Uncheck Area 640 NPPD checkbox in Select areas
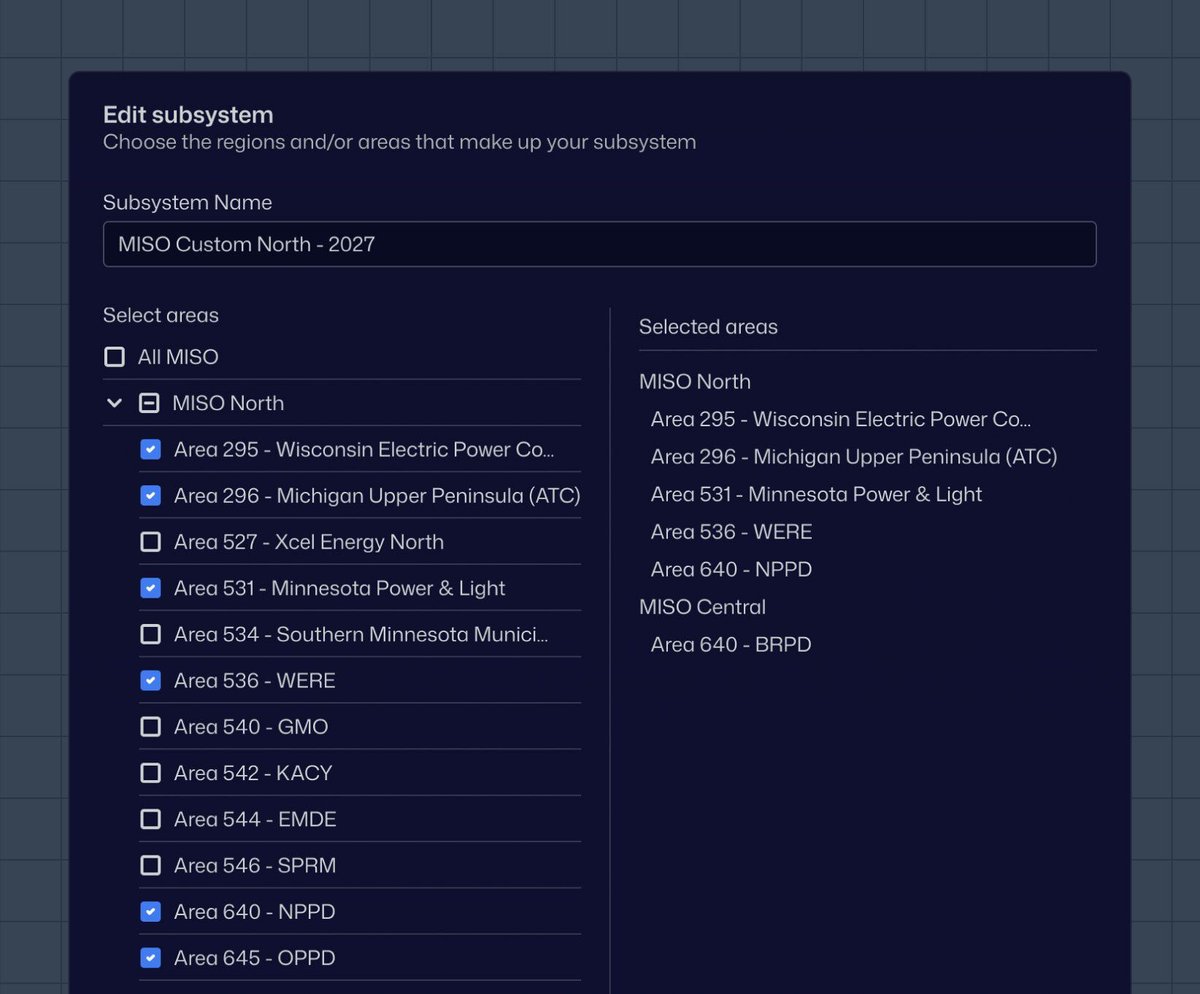 (x=150, y=912)
